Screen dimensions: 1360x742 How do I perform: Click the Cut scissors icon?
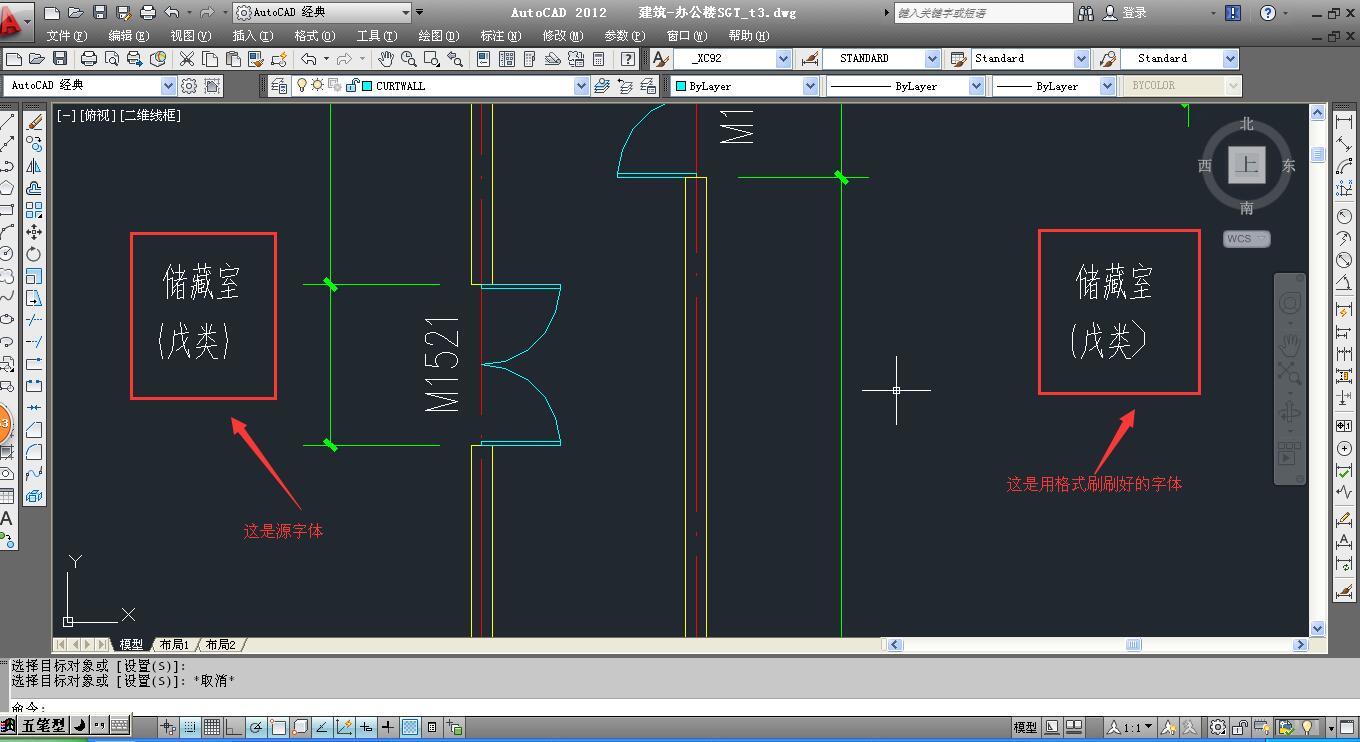(x=187, y=59)
